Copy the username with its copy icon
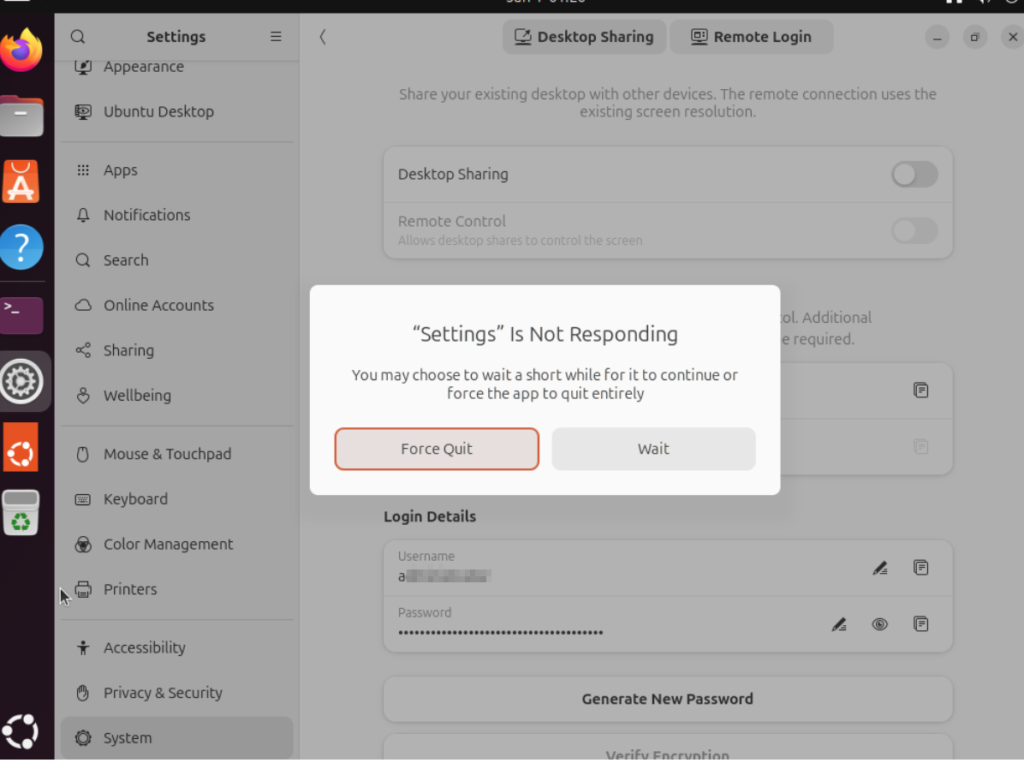 (x=921, y=568)
